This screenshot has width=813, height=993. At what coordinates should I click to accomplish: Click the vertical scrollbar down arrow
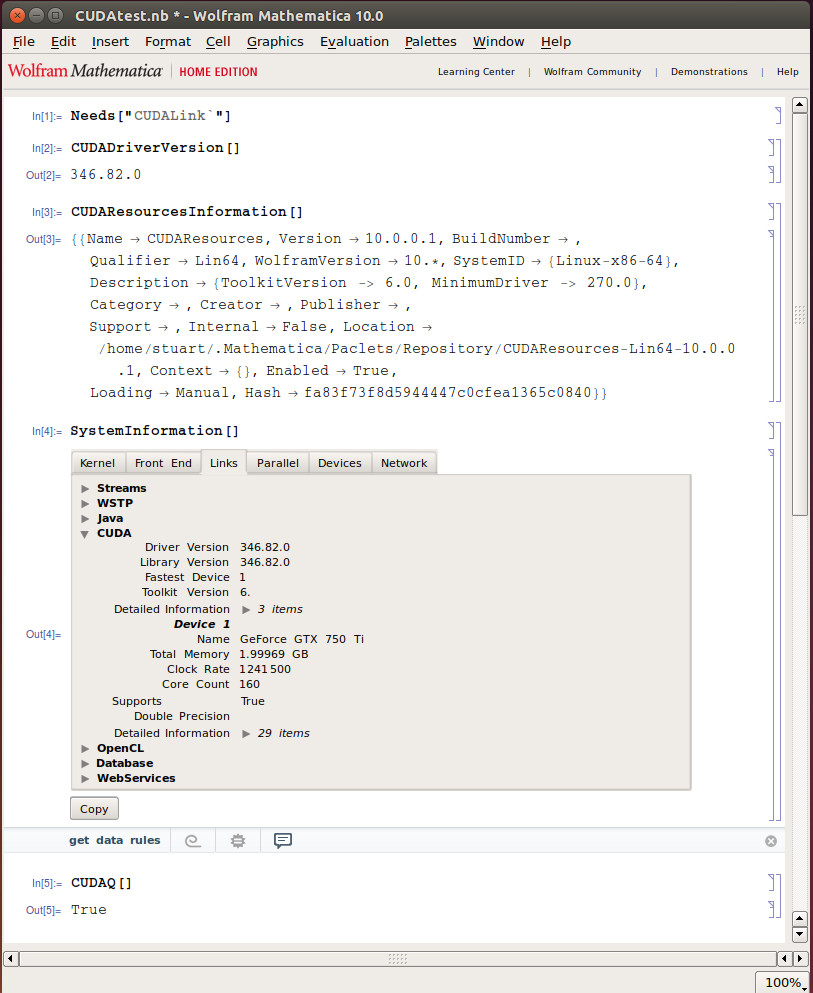800,934
